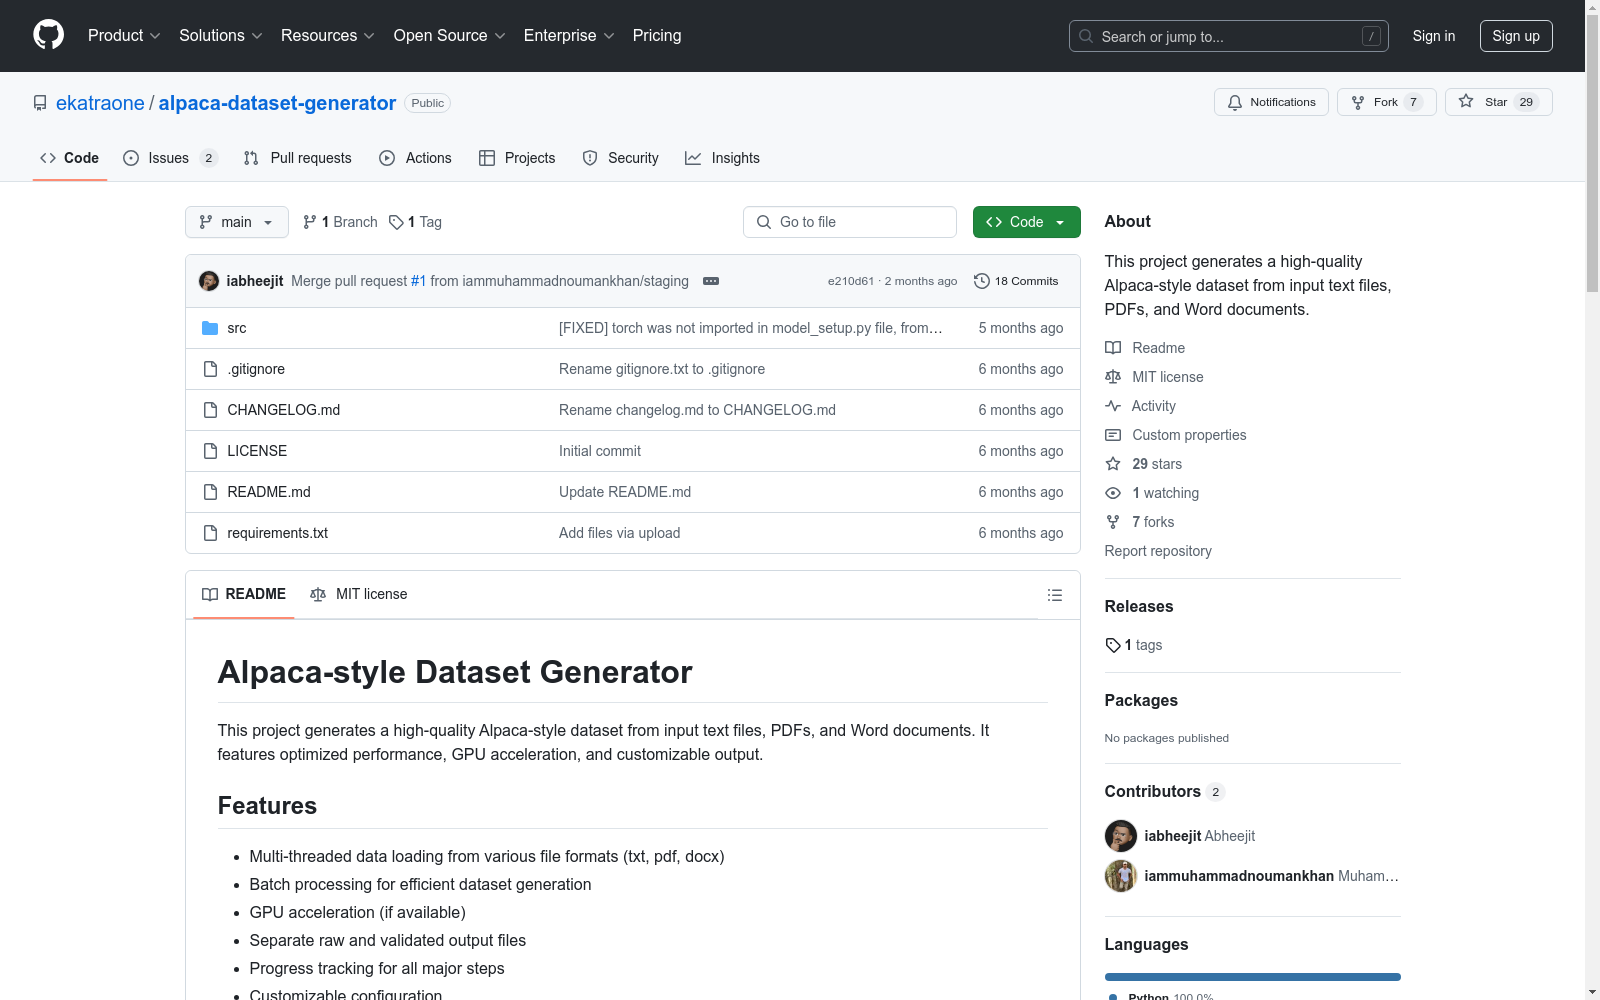Click iabheejit's avatar in Contributors
Screen dimensions: 1600x1000
coord(1121,836)
